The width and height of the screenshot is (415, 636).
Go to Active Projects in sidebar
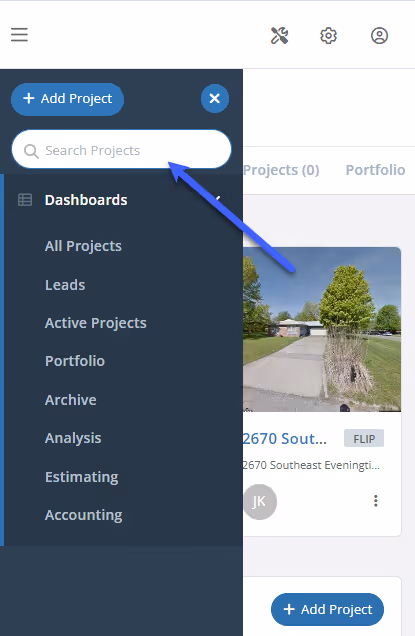tap(96, 323)
